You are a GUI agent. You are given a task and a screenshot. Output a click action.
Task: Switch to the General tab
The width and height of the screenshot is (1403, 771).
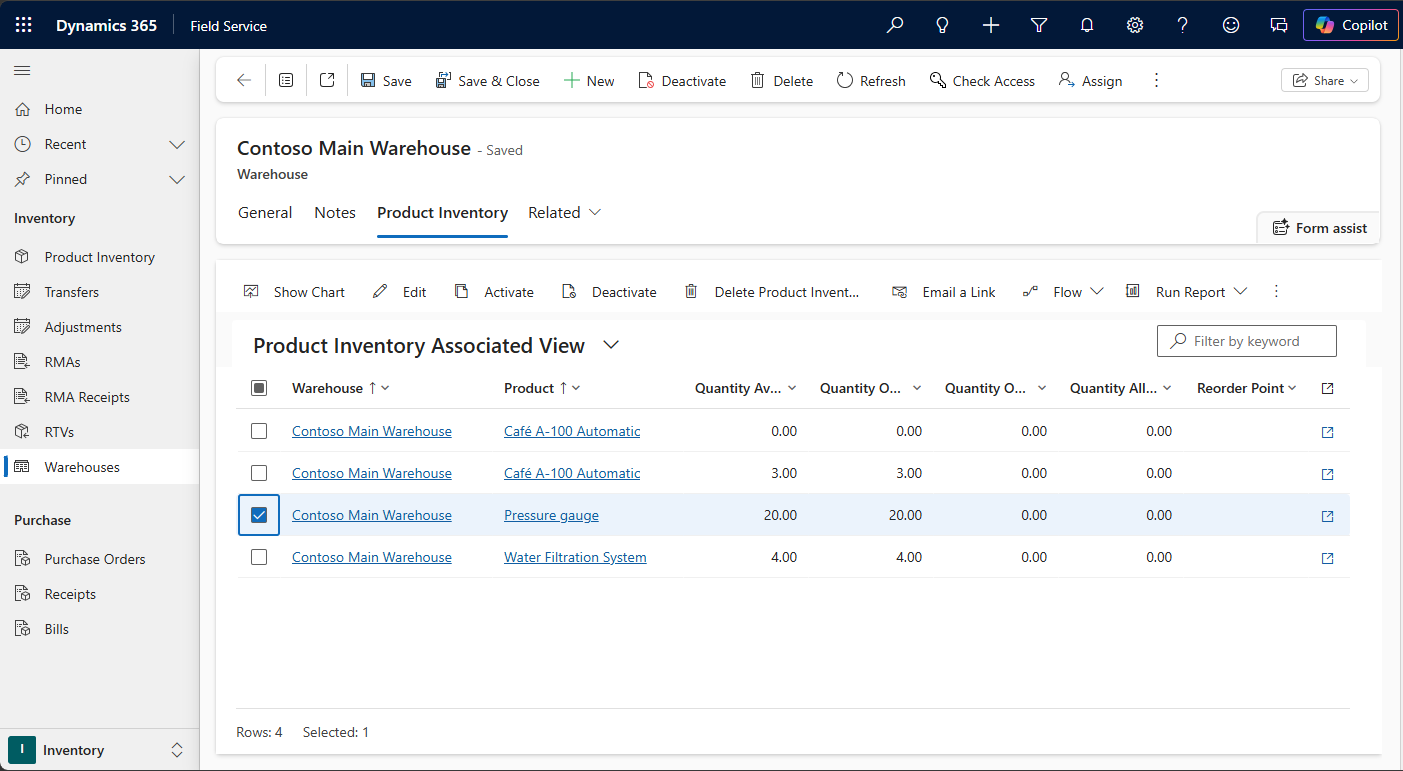(265, 213)
